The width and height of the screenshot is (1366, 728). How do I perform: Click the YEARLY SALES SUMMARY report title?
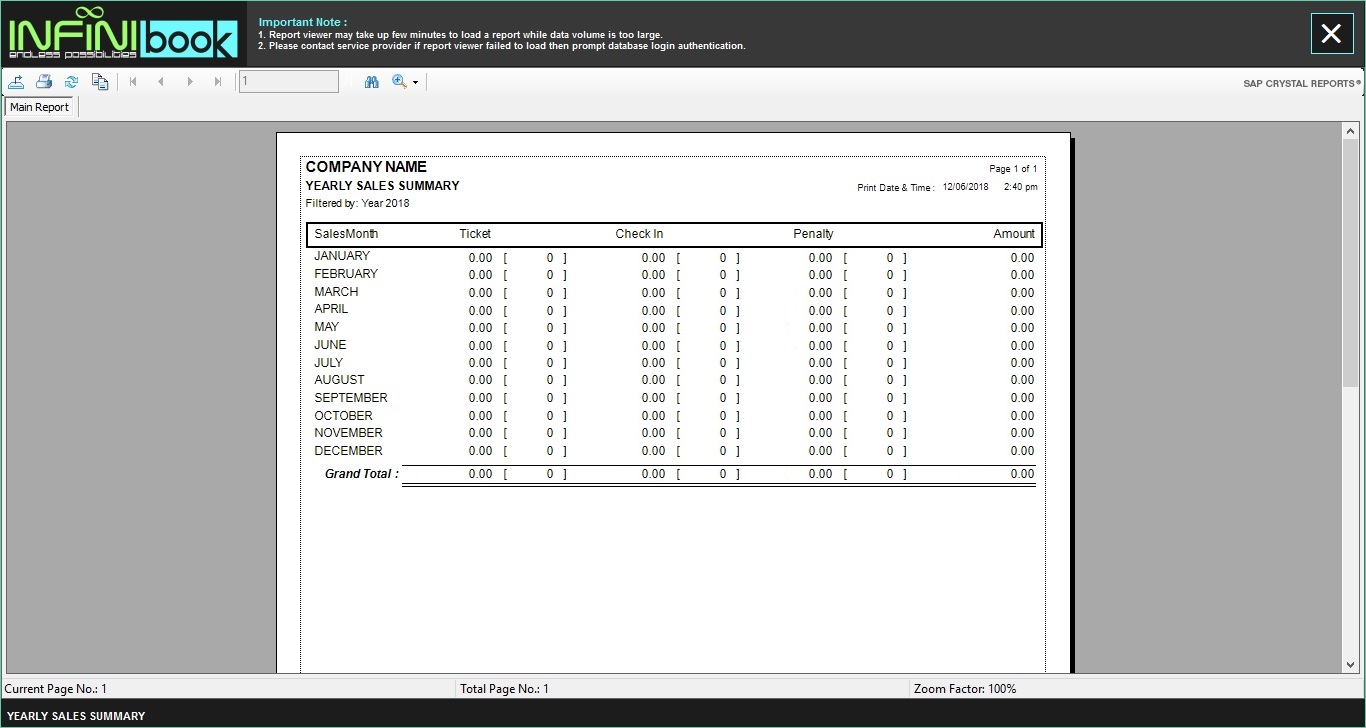coord(382,186)
